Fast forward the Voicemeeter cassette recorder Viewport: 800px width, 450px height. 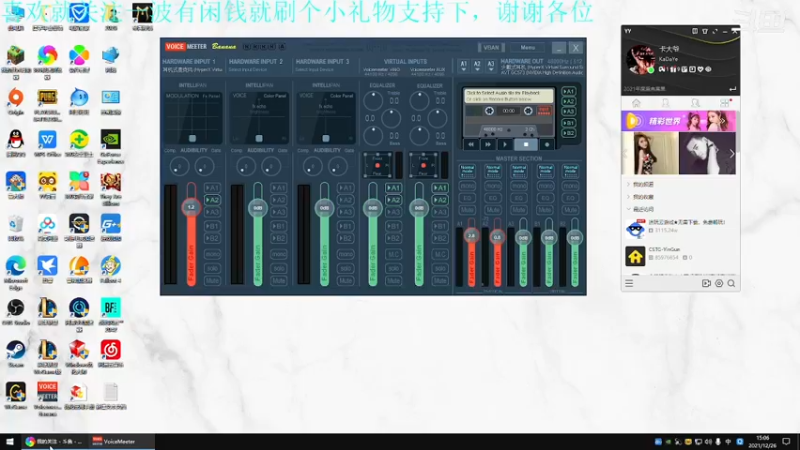coord(488,144)
